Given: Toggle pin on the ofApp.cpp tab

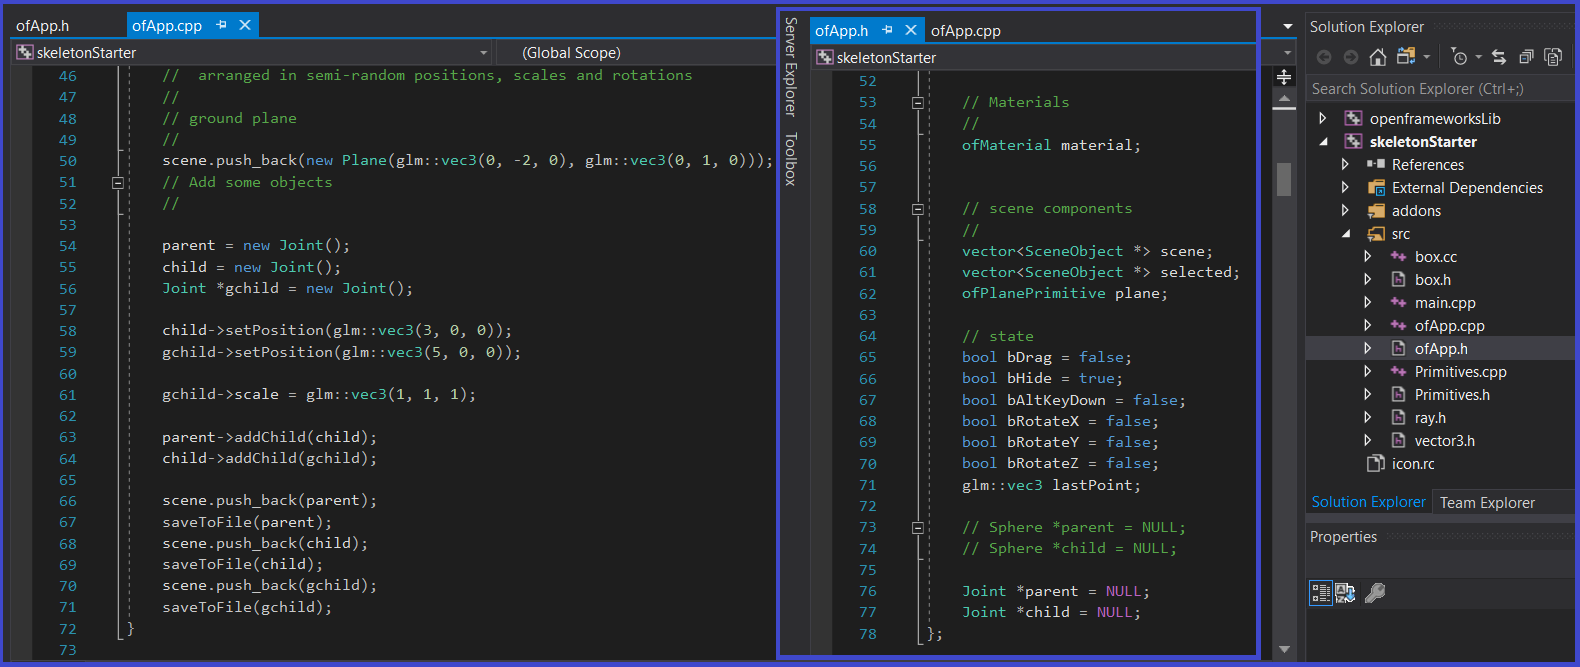Looking at the screenshot, I should 221,25.
